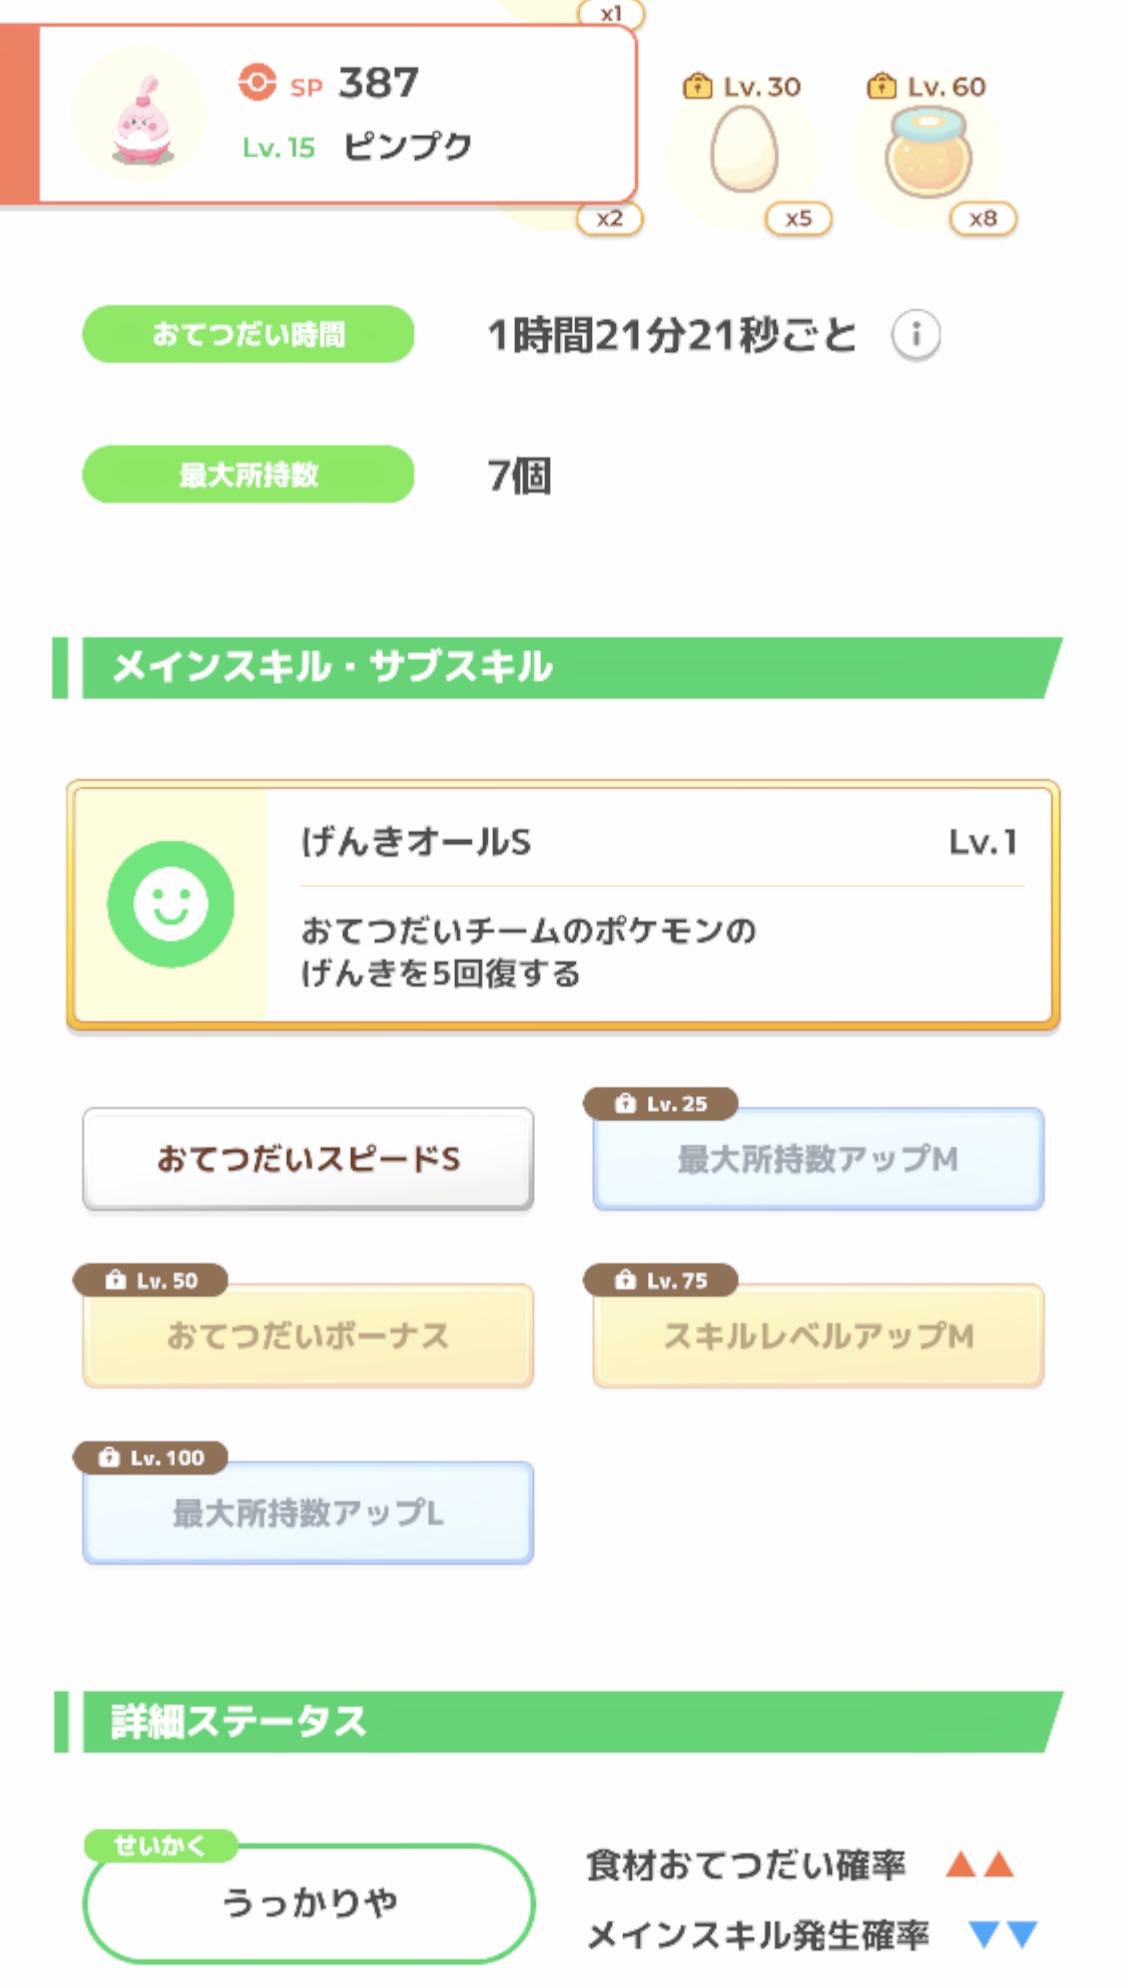Tap the Lv. 100 lock badge
1125x1987 pixels.
pyautogui.click(x=151, y=1458)
